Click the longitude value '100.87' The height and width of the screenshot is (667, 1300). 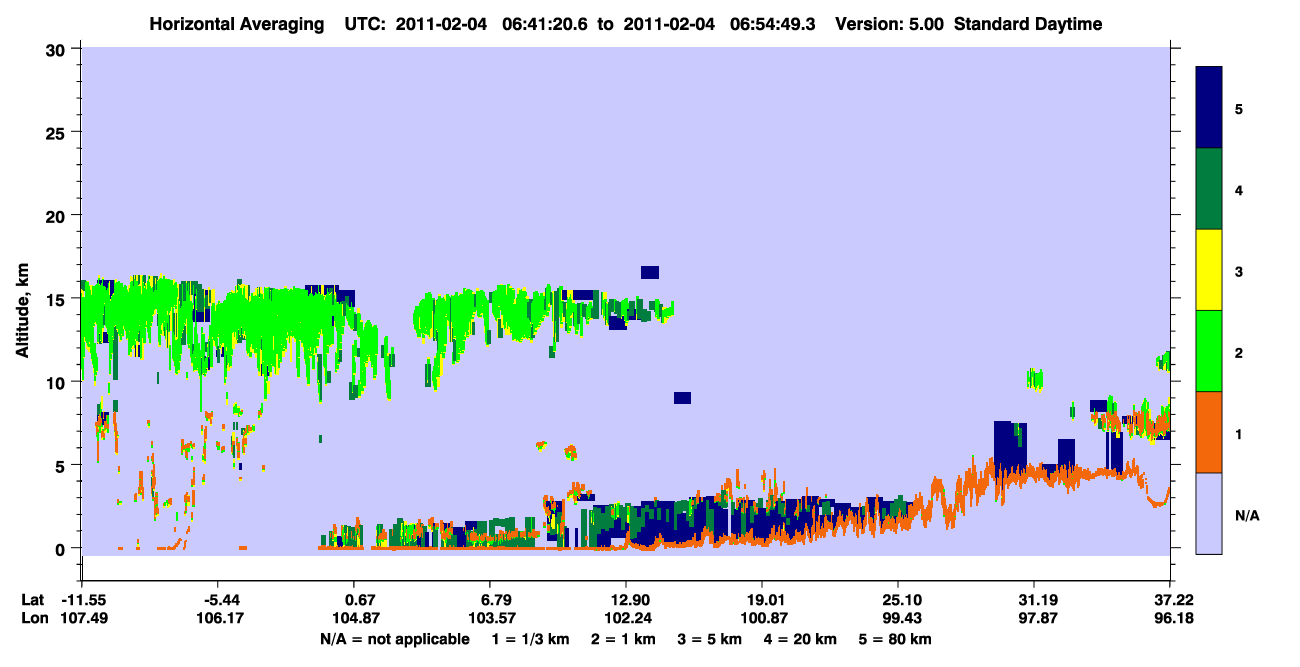762,618
